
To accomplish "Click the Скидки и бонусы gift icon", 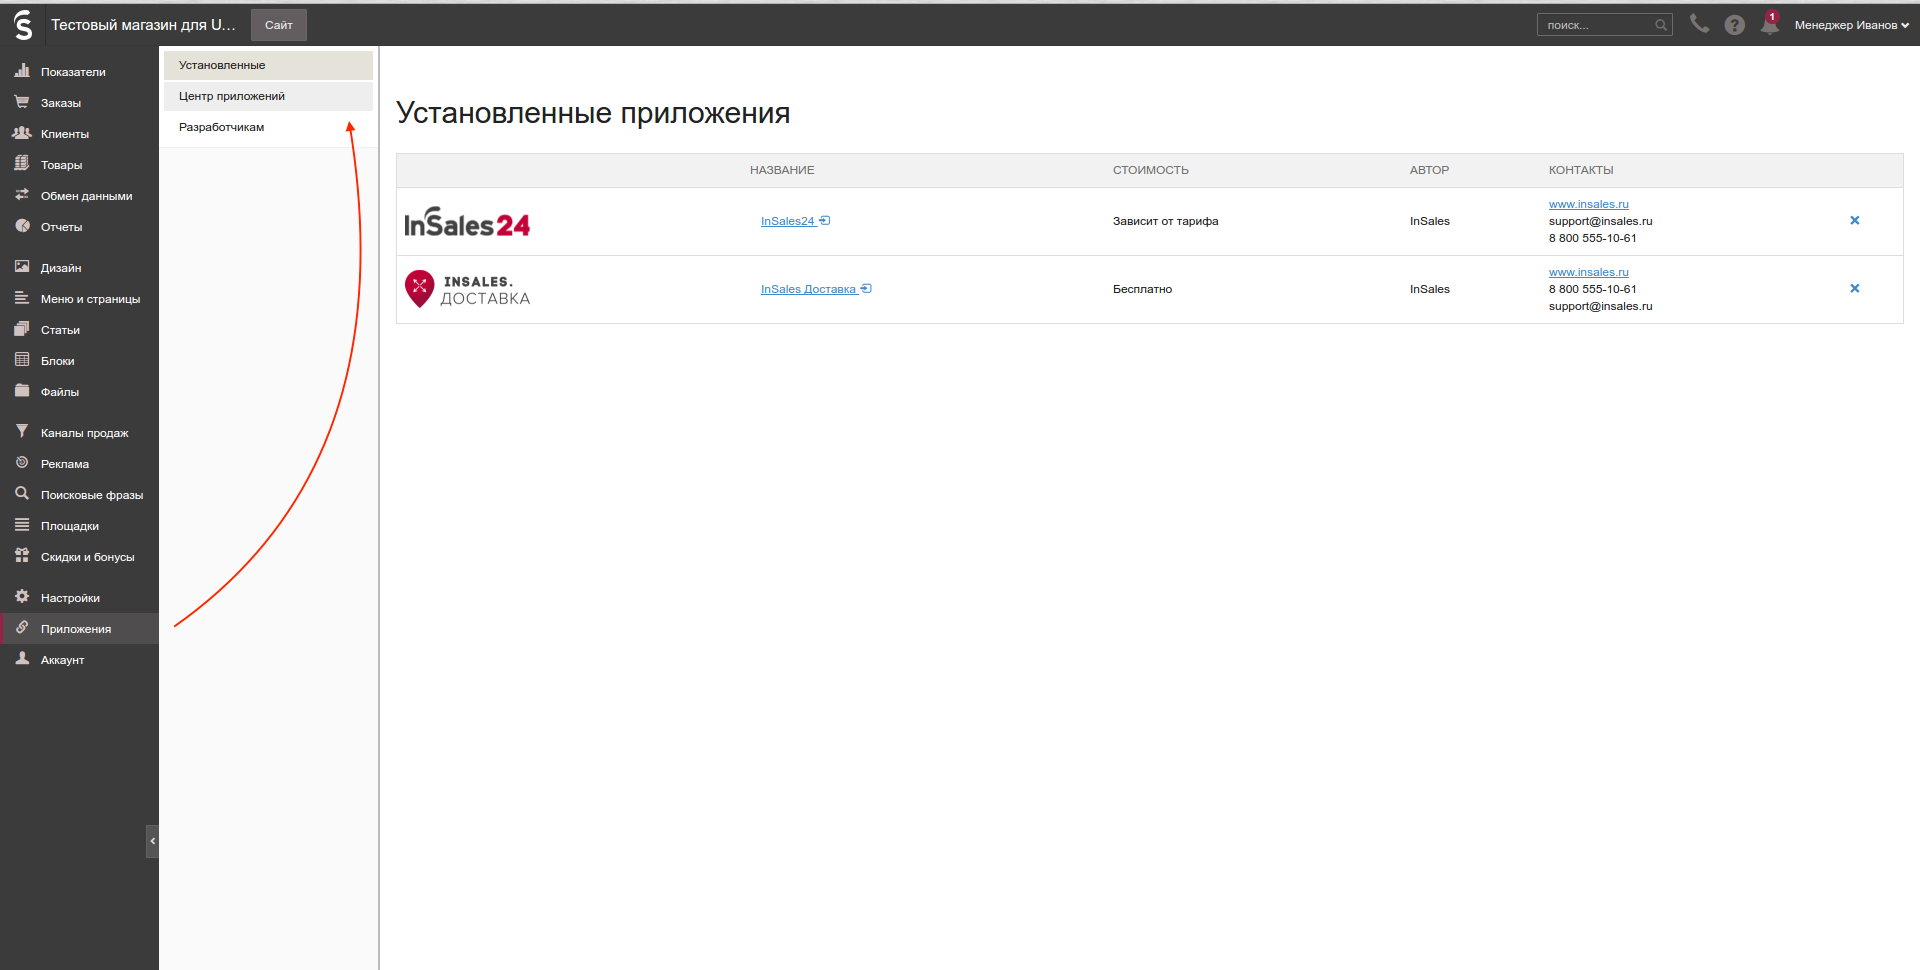I will coord(22,556).
